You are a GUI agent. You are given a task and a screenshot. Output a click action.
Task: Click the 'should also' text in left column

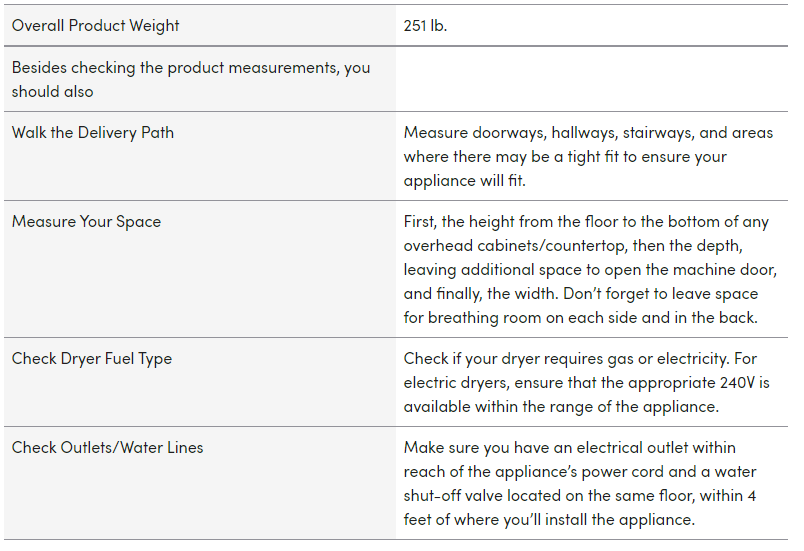(53, 92)
